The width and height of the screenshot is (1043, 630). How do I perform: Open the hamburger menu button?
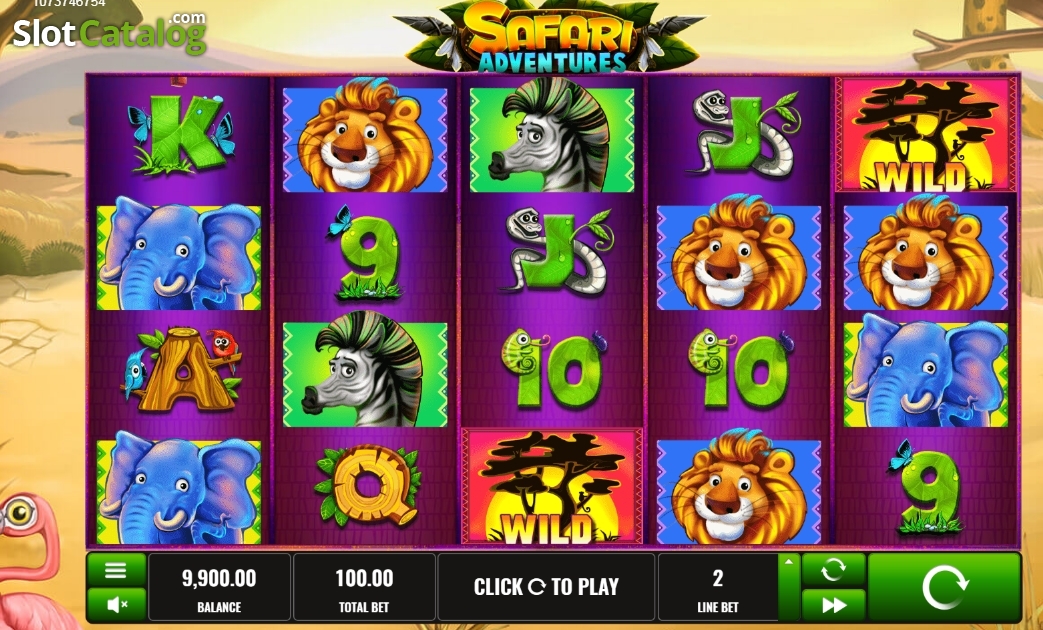point(116,570)
